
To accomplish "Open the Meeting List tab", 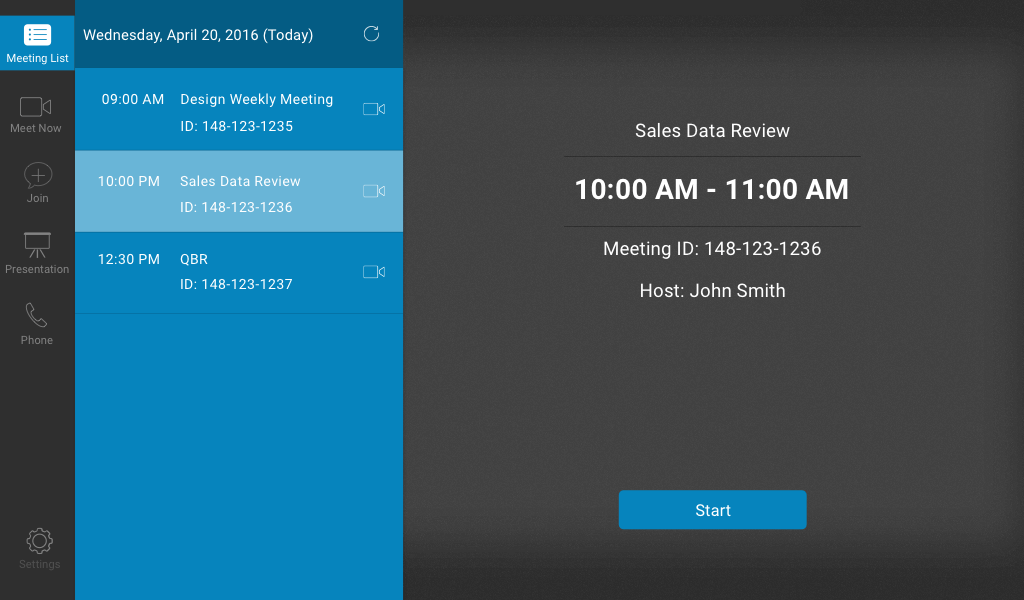I will 37,43.
